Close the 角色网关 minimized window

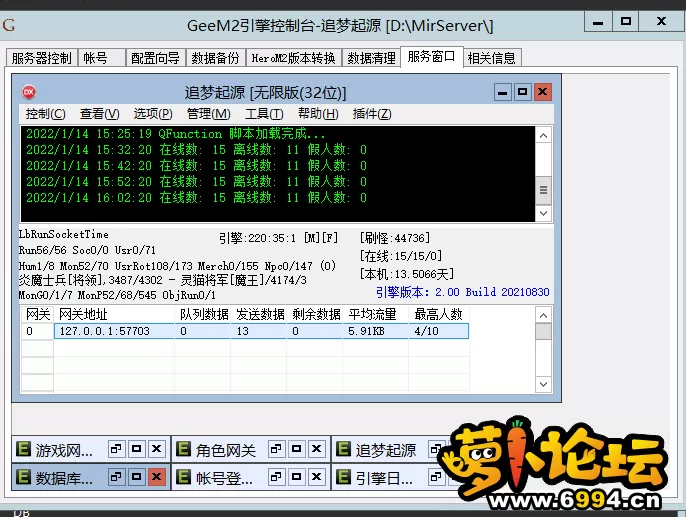(x=317, y=449)
